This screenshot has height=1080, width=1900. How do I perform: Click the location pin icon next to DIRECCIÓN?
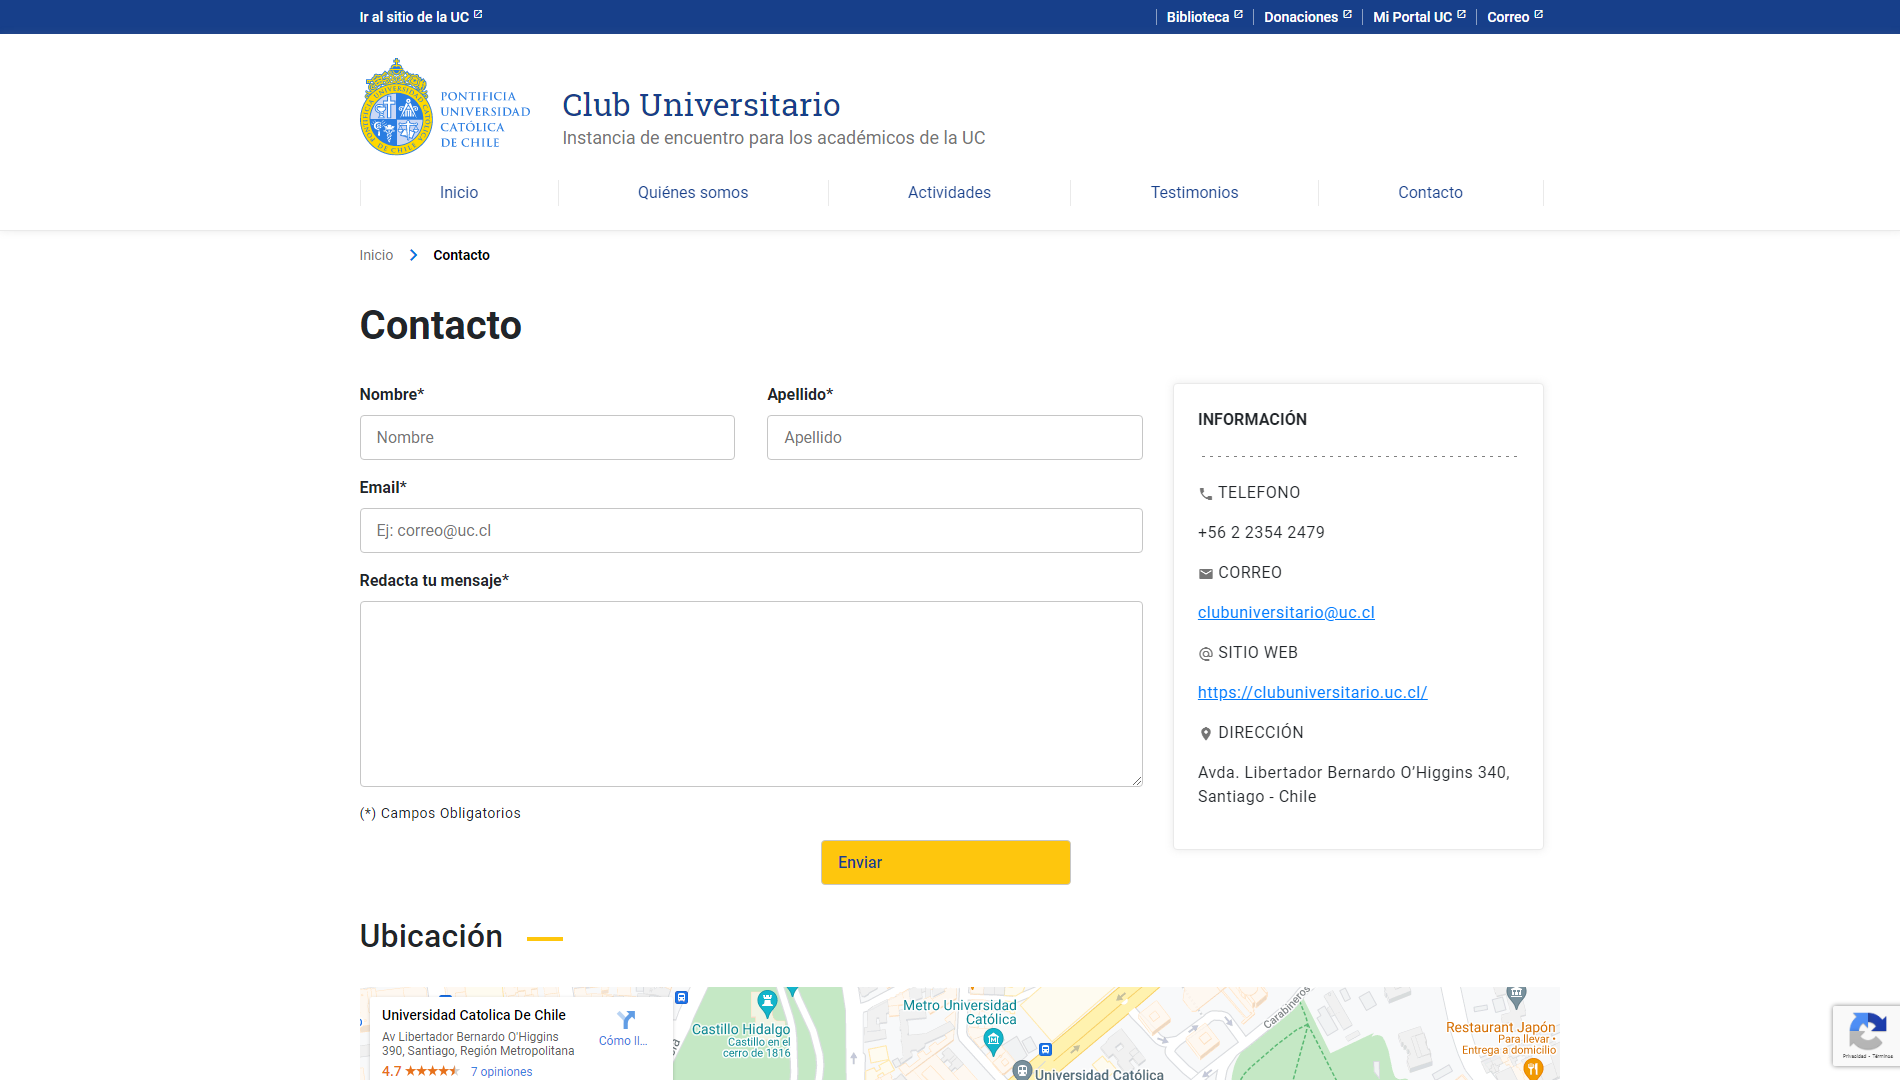pyautogui.click(x=1205, y=733)
